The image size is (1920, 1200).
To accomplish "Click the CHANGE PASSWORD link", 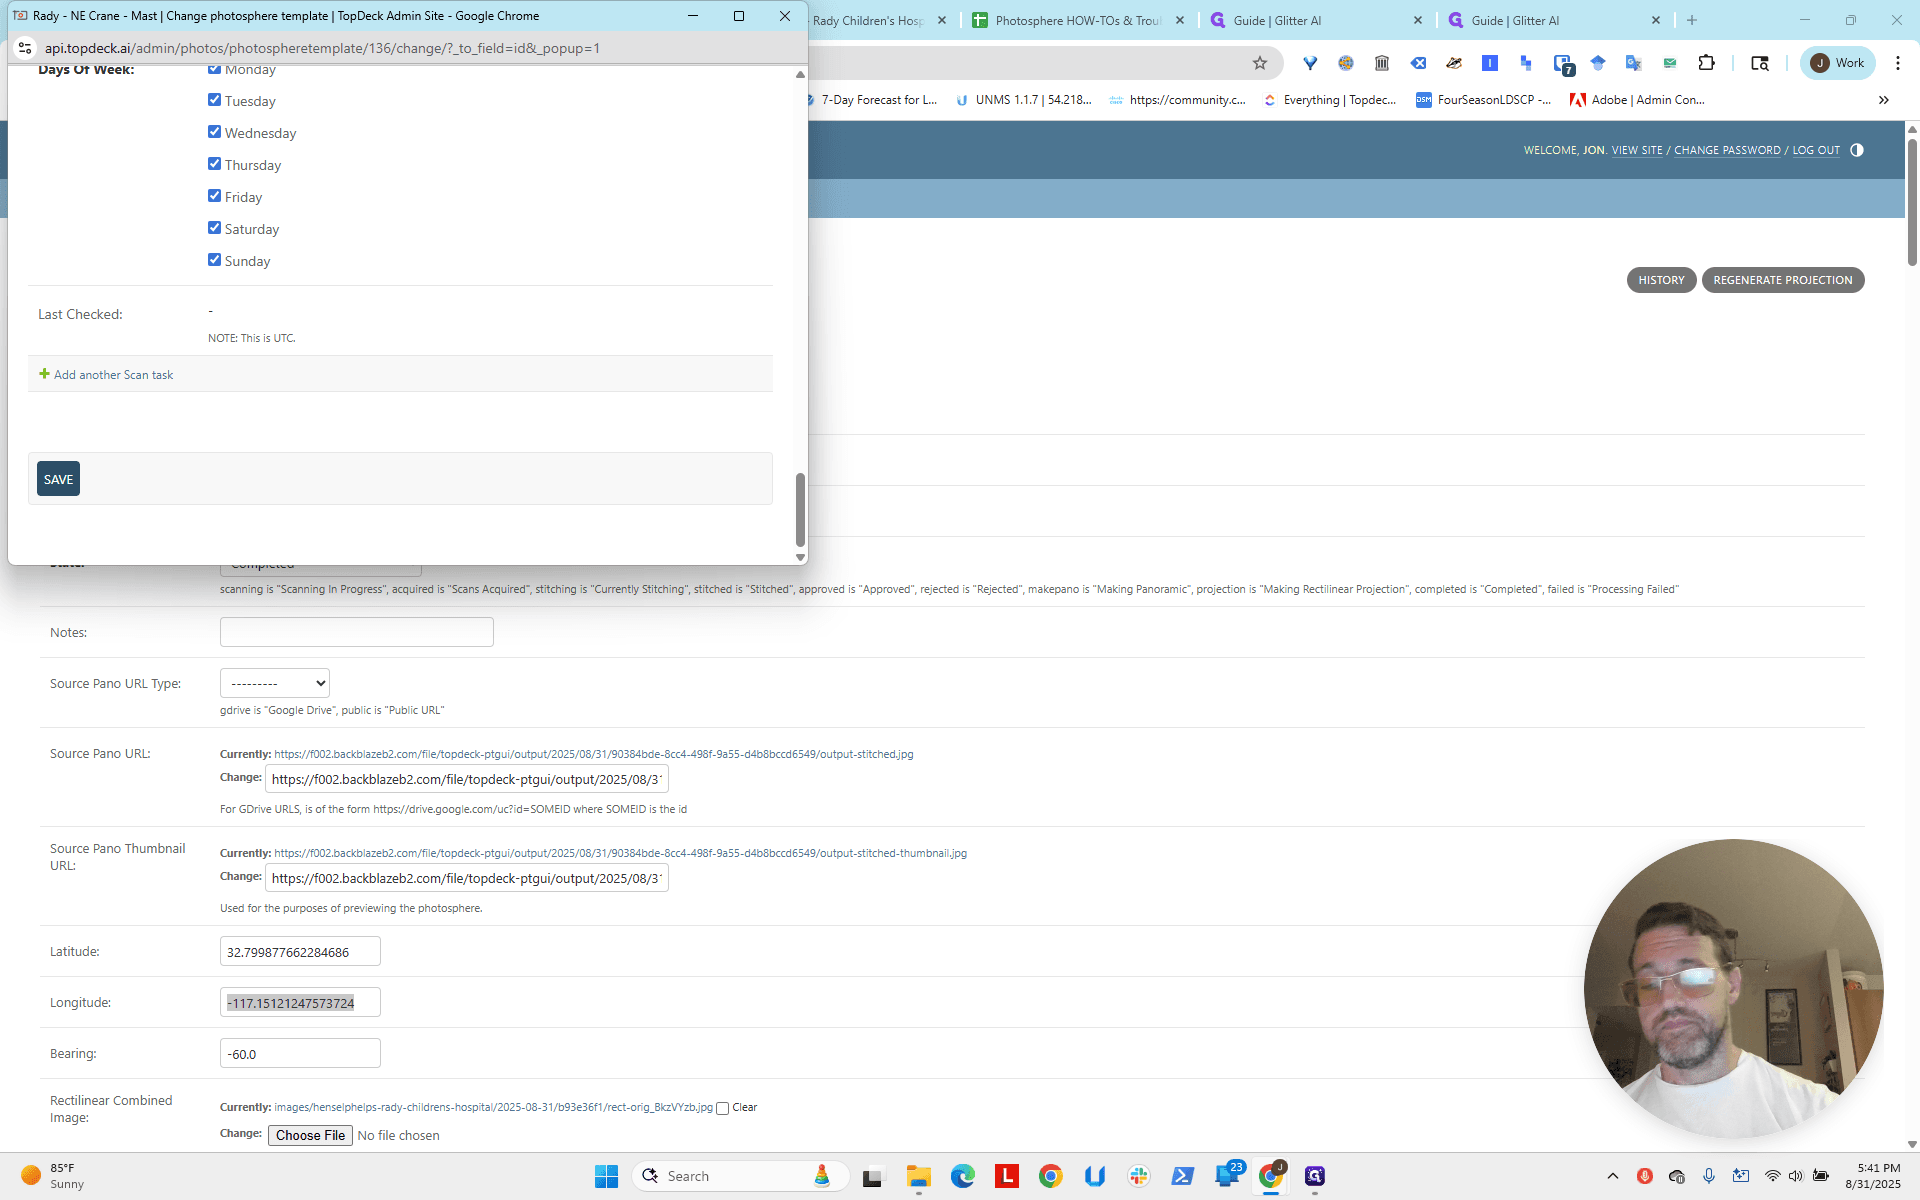I will [1727, 150].
